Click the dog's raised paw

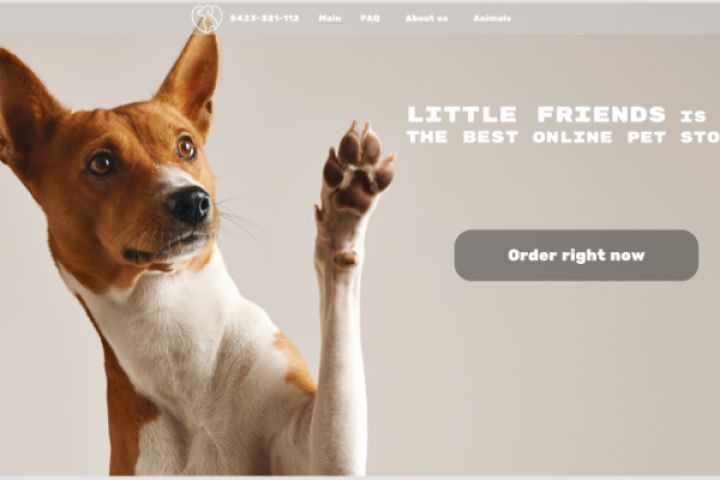(358, 168)
